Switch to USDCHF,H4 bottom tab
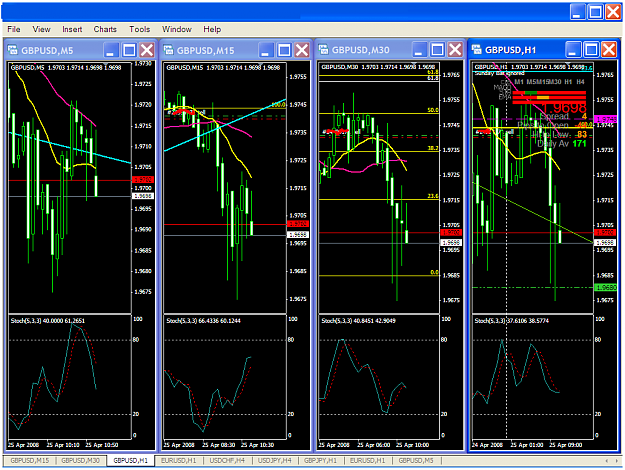625x470 pixels. (227, 460)
